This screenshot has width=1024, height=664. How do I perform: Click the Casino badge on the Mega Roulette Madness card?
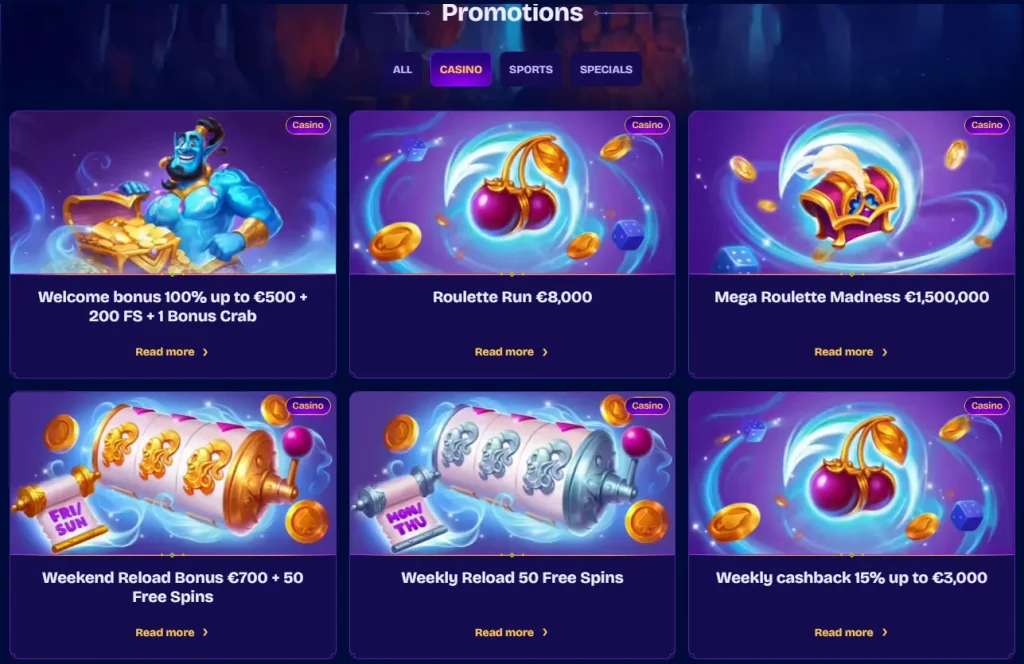click(986, 125)
